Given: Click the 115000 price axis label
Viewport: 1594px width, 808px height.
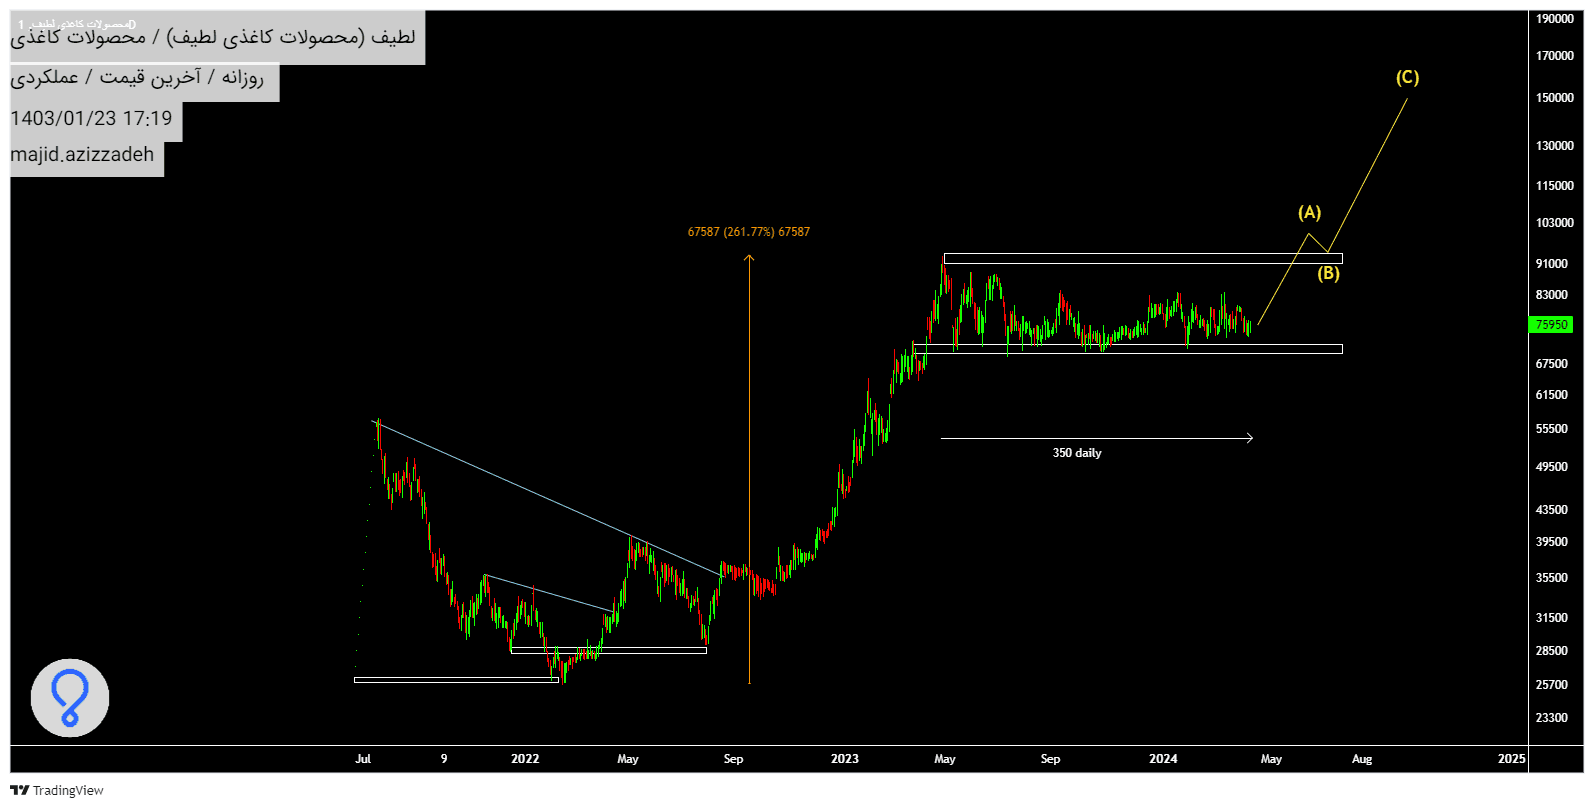Looking at the screenshot, I should (1555, 186).
